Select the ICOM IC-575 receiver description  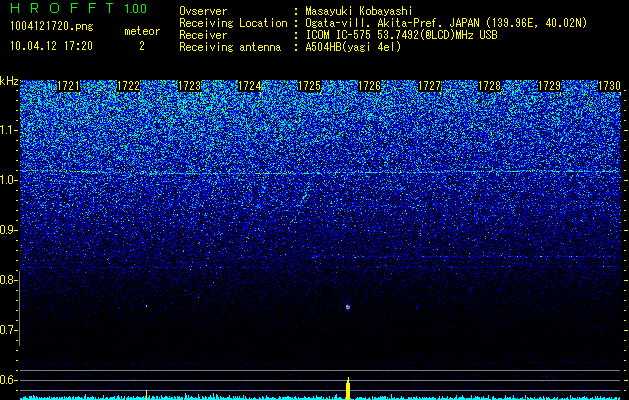tap(401, 35)
